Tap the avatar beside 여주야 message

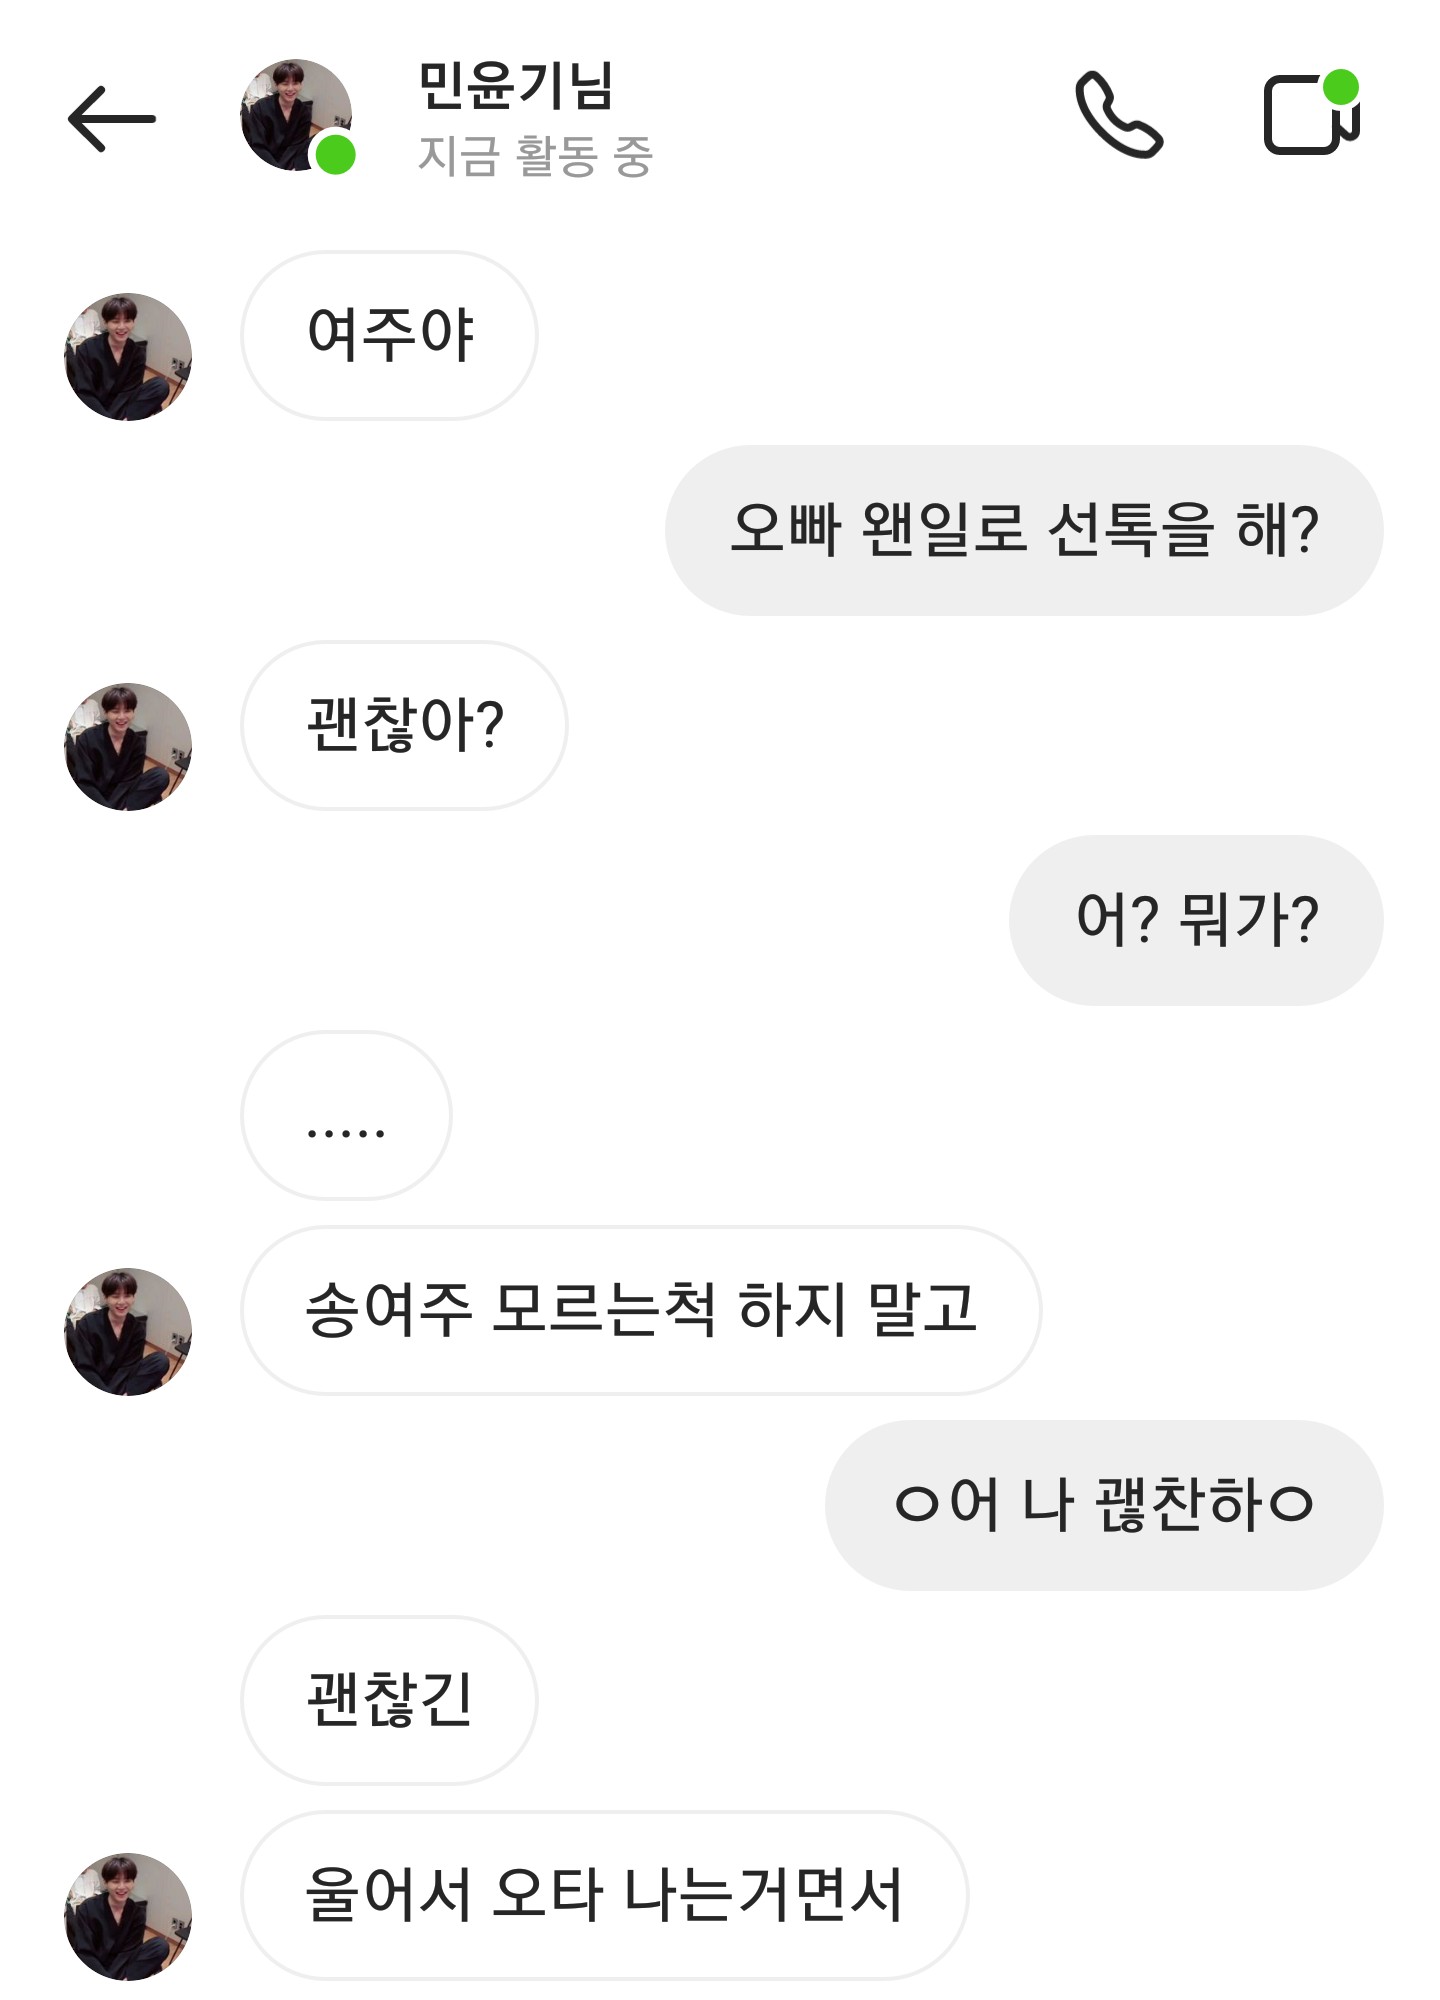pyautogui.click(x=128, y=357)
